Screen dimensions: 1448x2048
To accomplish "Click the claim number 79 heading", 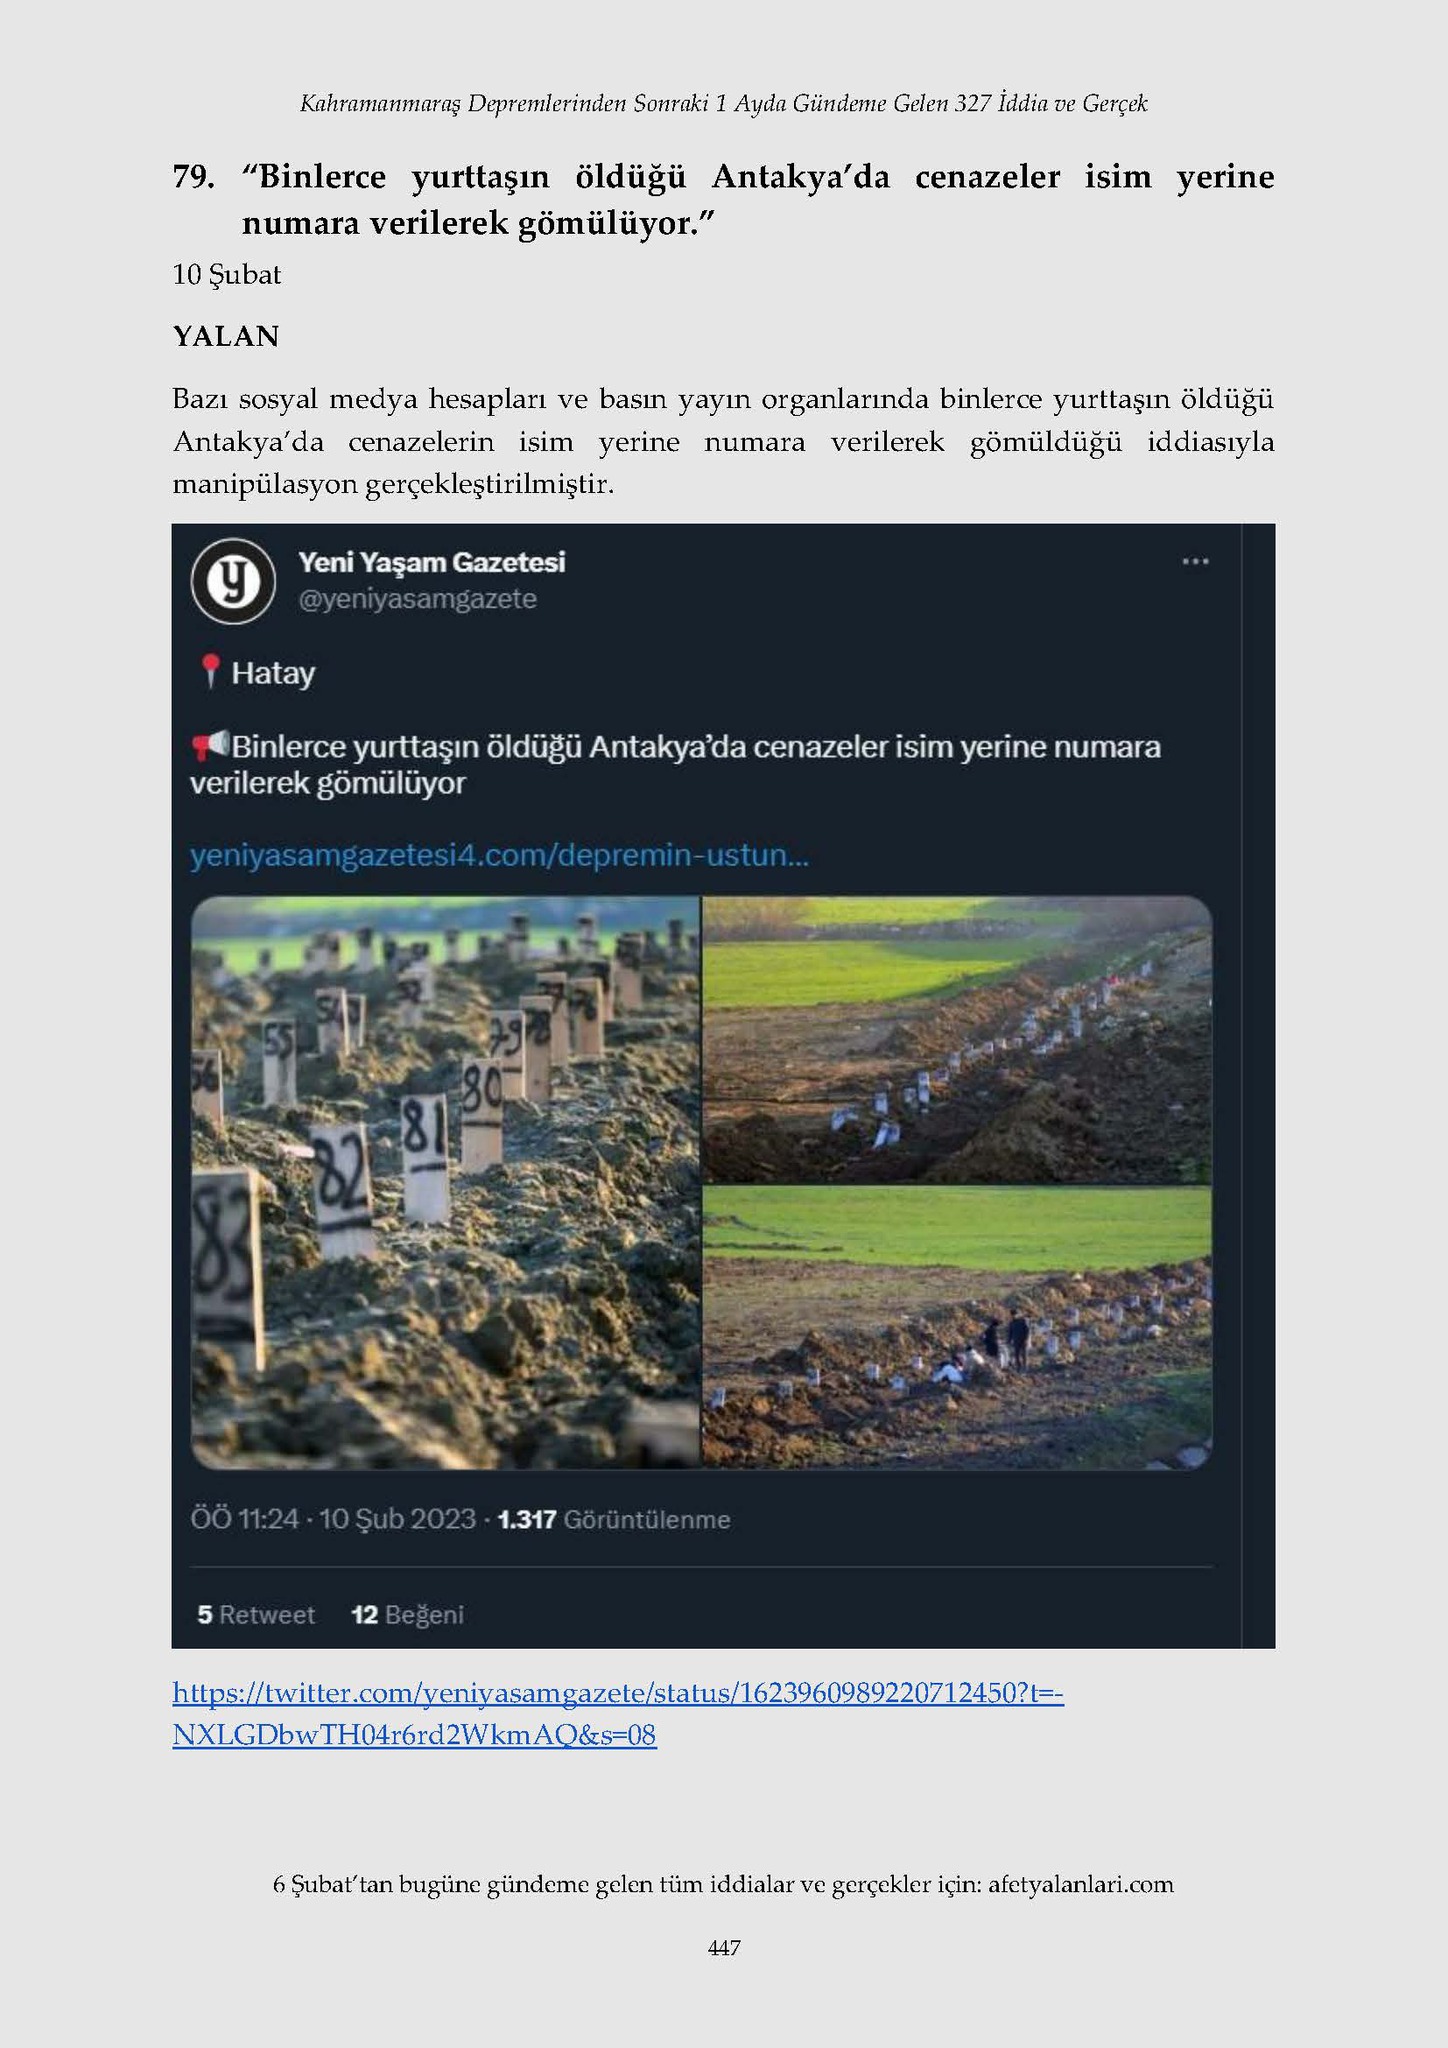I will 193,177.
